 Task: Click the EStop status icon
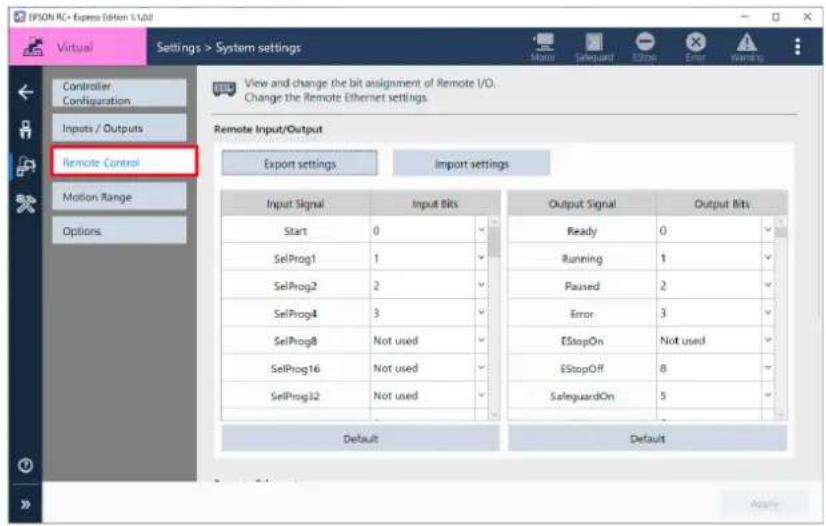tap(645, 47)
